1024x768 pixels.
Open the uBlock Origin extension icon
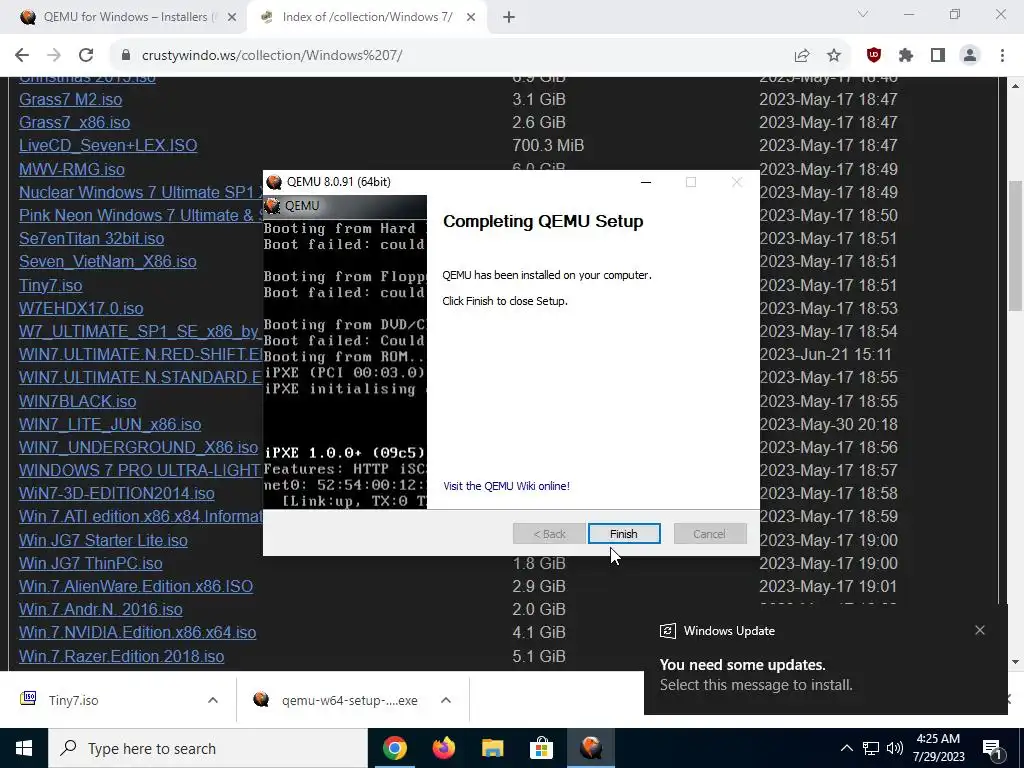click(874, 56)
